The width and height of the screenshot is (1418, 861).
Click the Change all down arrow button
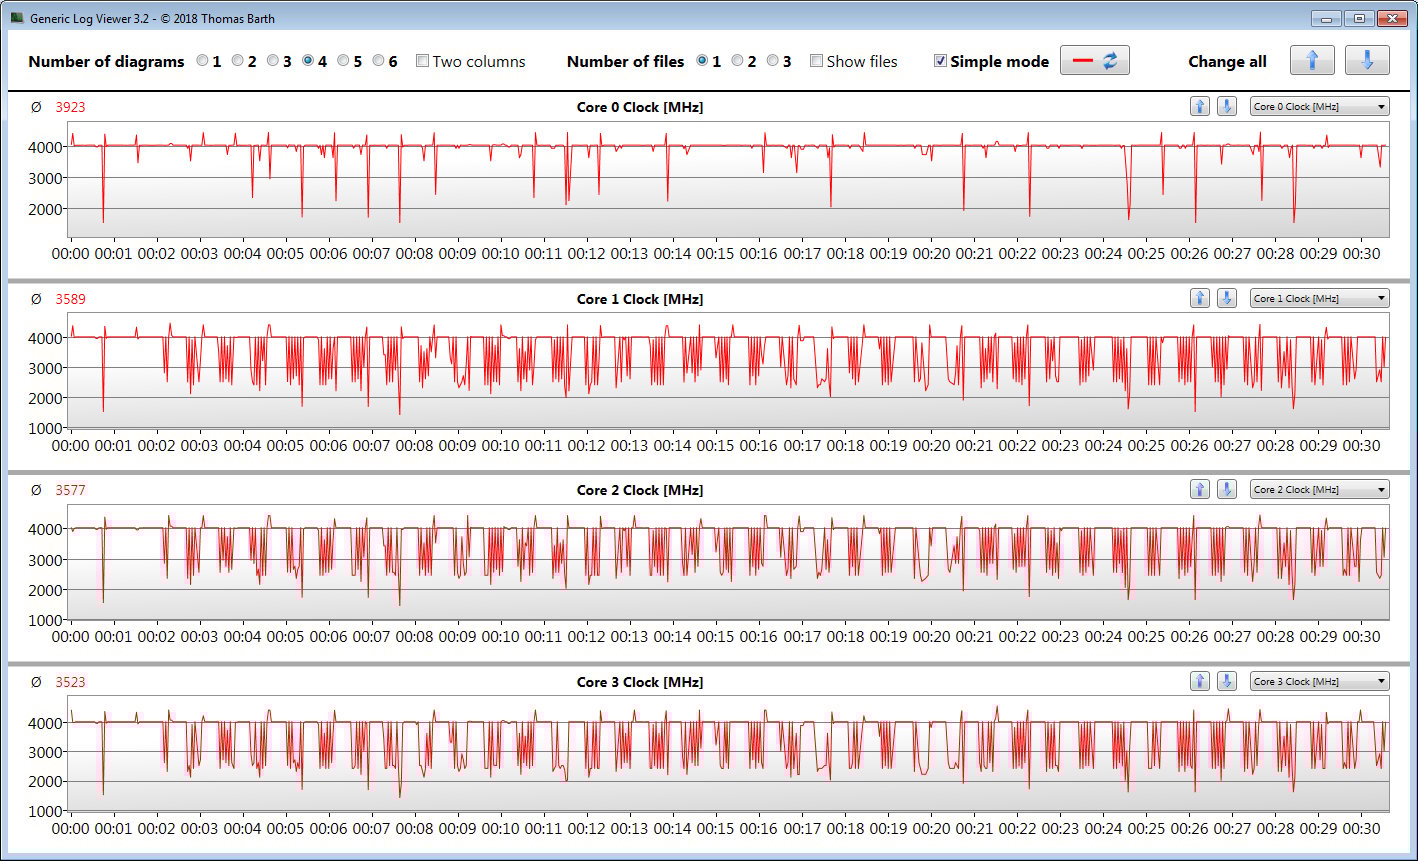pos(1367,60)
